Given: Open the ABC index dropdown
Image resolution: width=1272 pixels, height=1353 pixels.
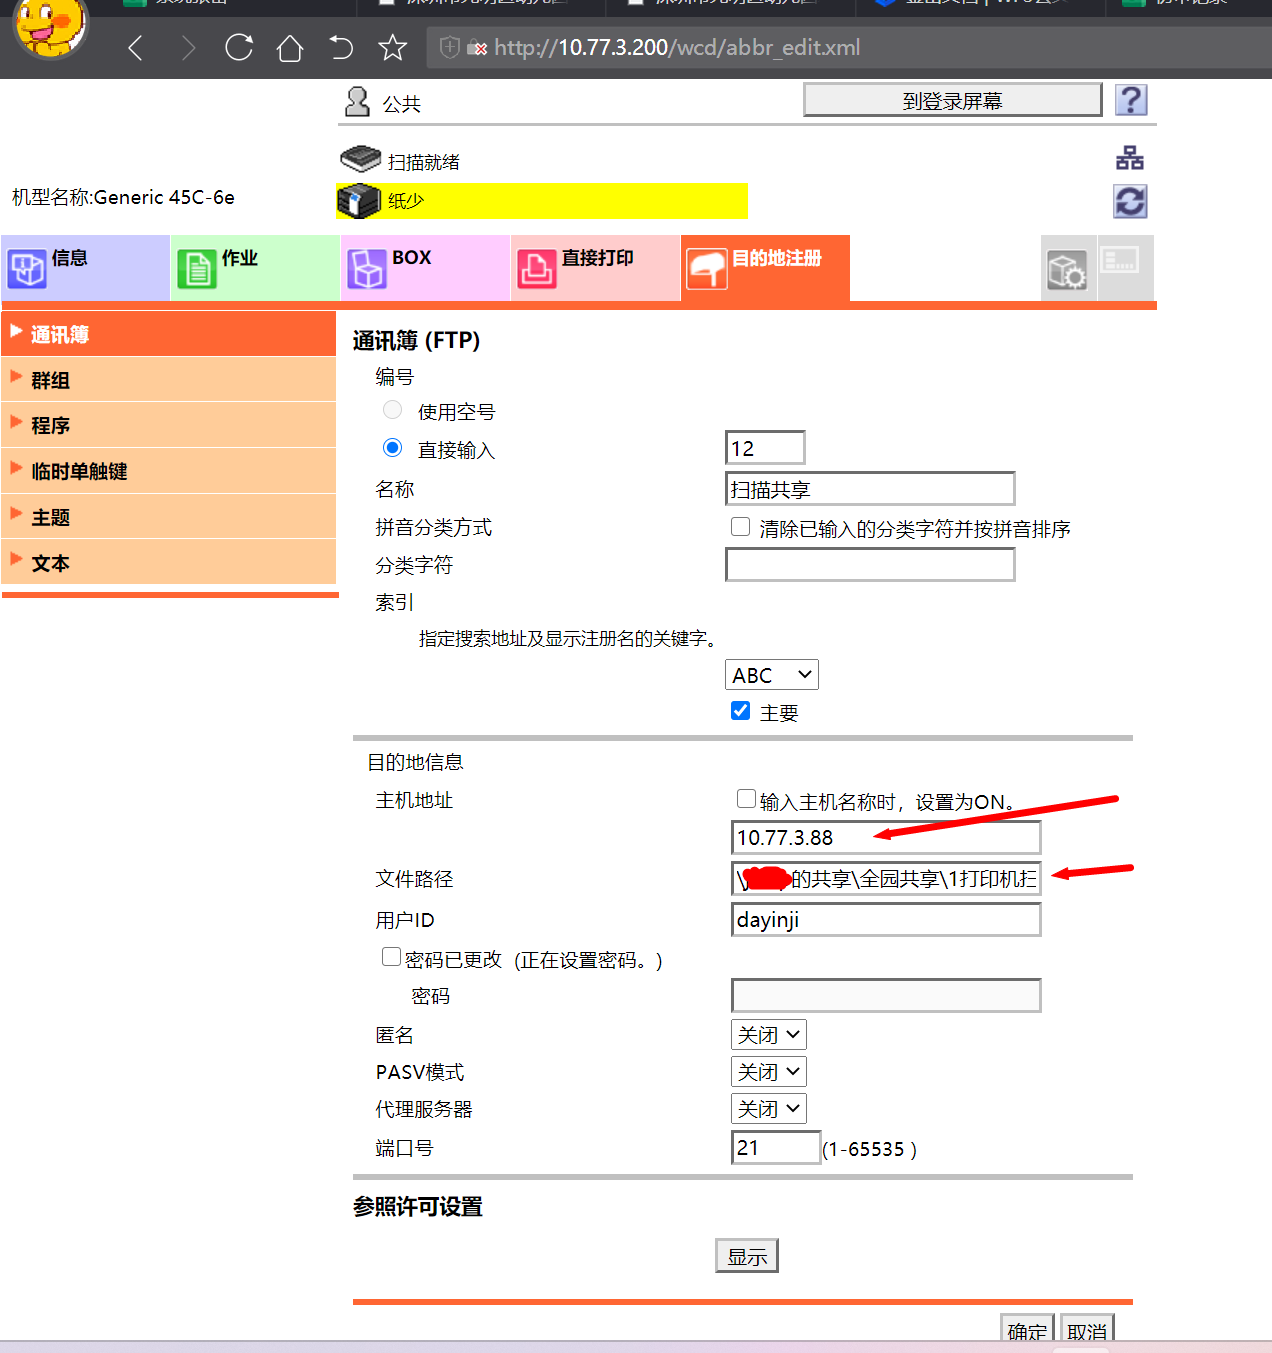Looking at the screenshot, I should (x=772, y=675).
